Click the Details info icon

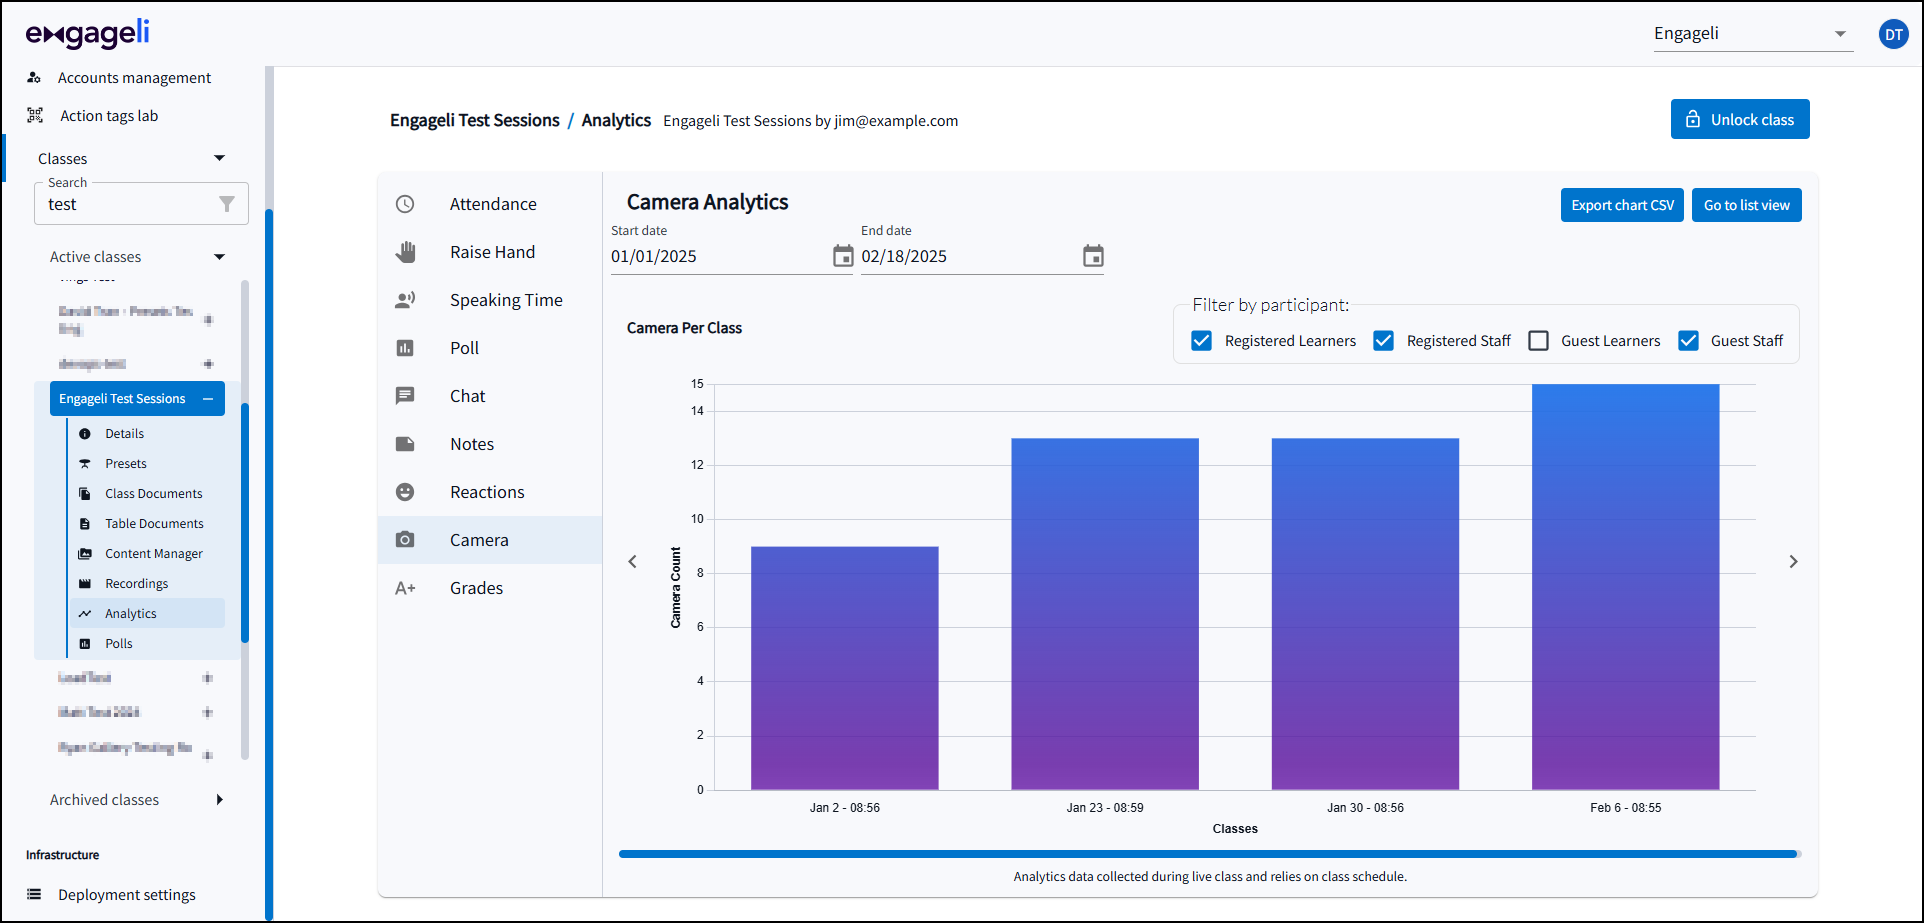[x=85, y=434]
